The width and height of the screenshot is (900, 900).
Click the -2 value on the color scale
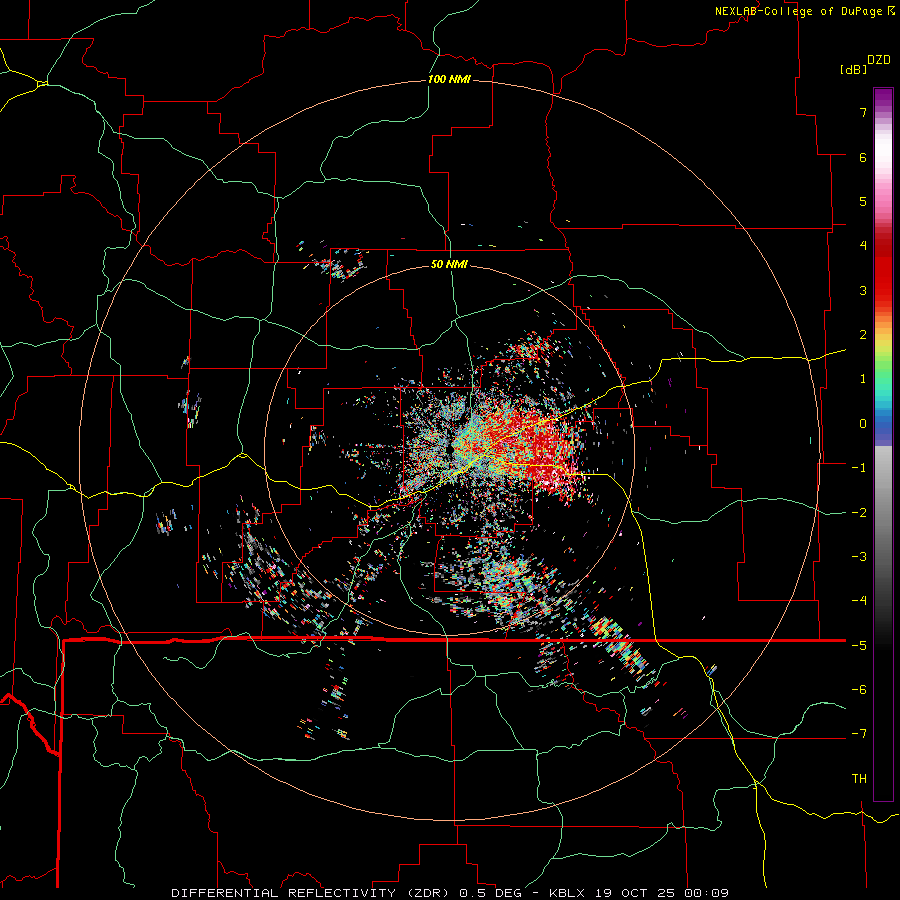pos(859,513)
